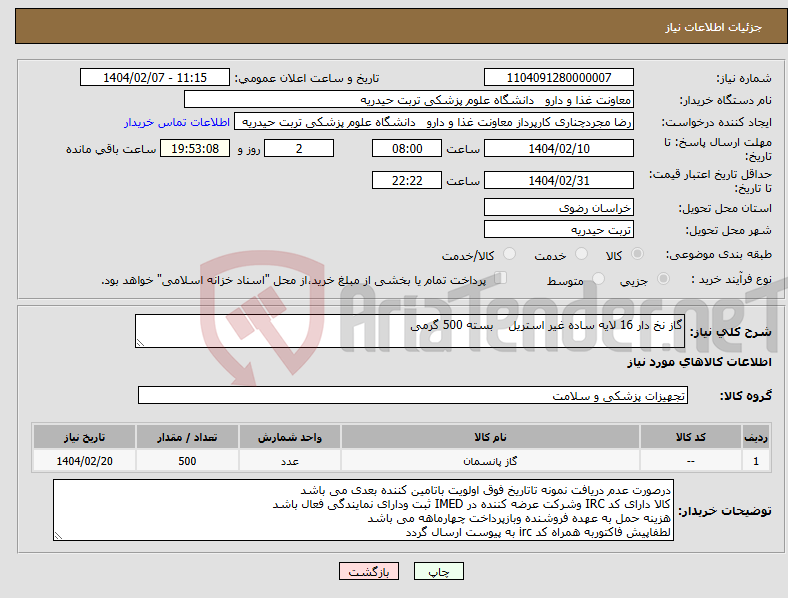Click the general need description text area
Image resolution: width=788 pixels, height=598 pixels.
pos(410,331)
